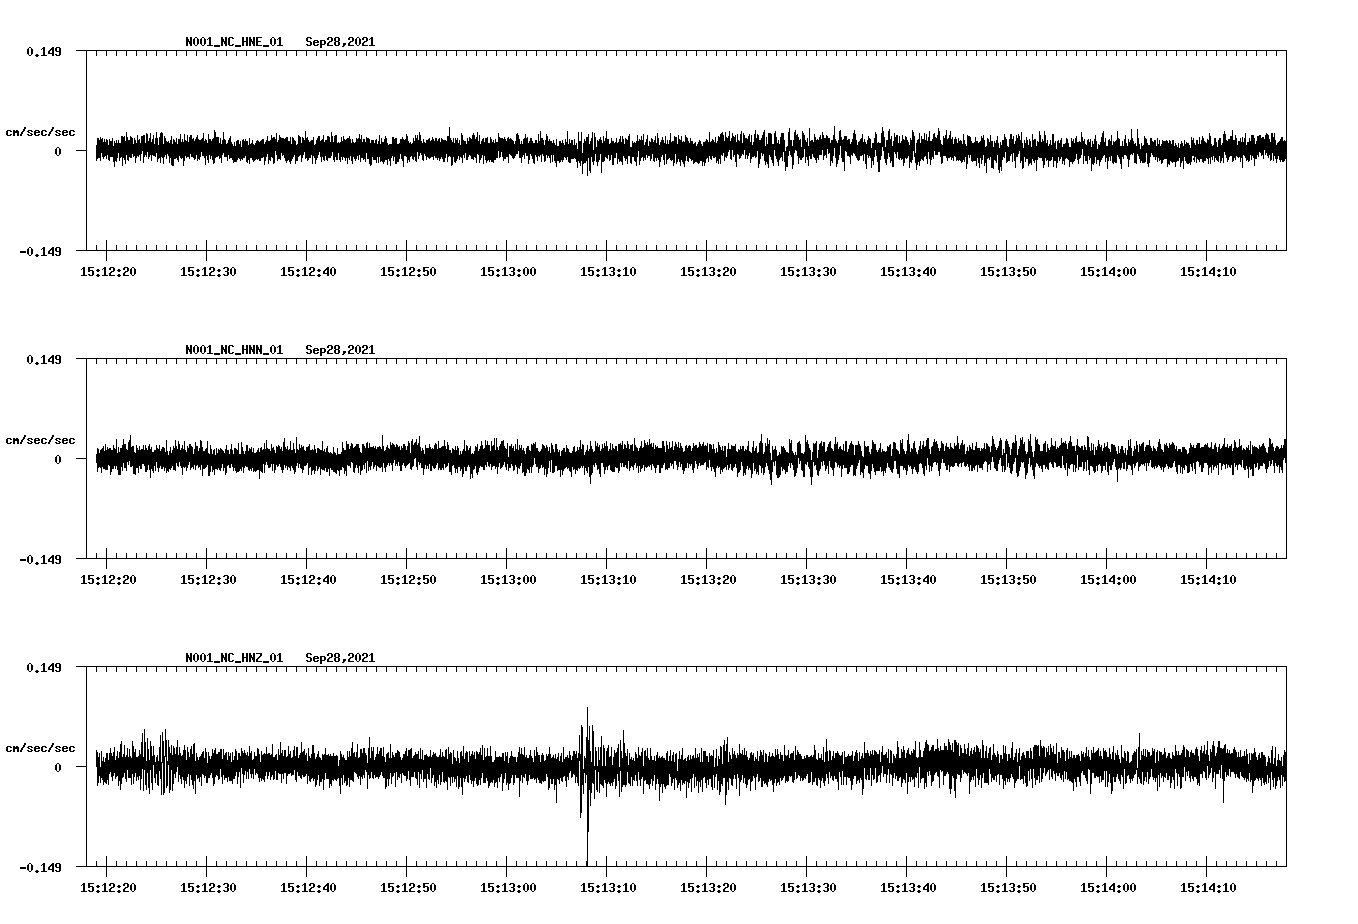Click the N001_NC_HNE_01 channel title
Image resolution: width=1358 pixels, height=924 pixels.
point(234,42)
